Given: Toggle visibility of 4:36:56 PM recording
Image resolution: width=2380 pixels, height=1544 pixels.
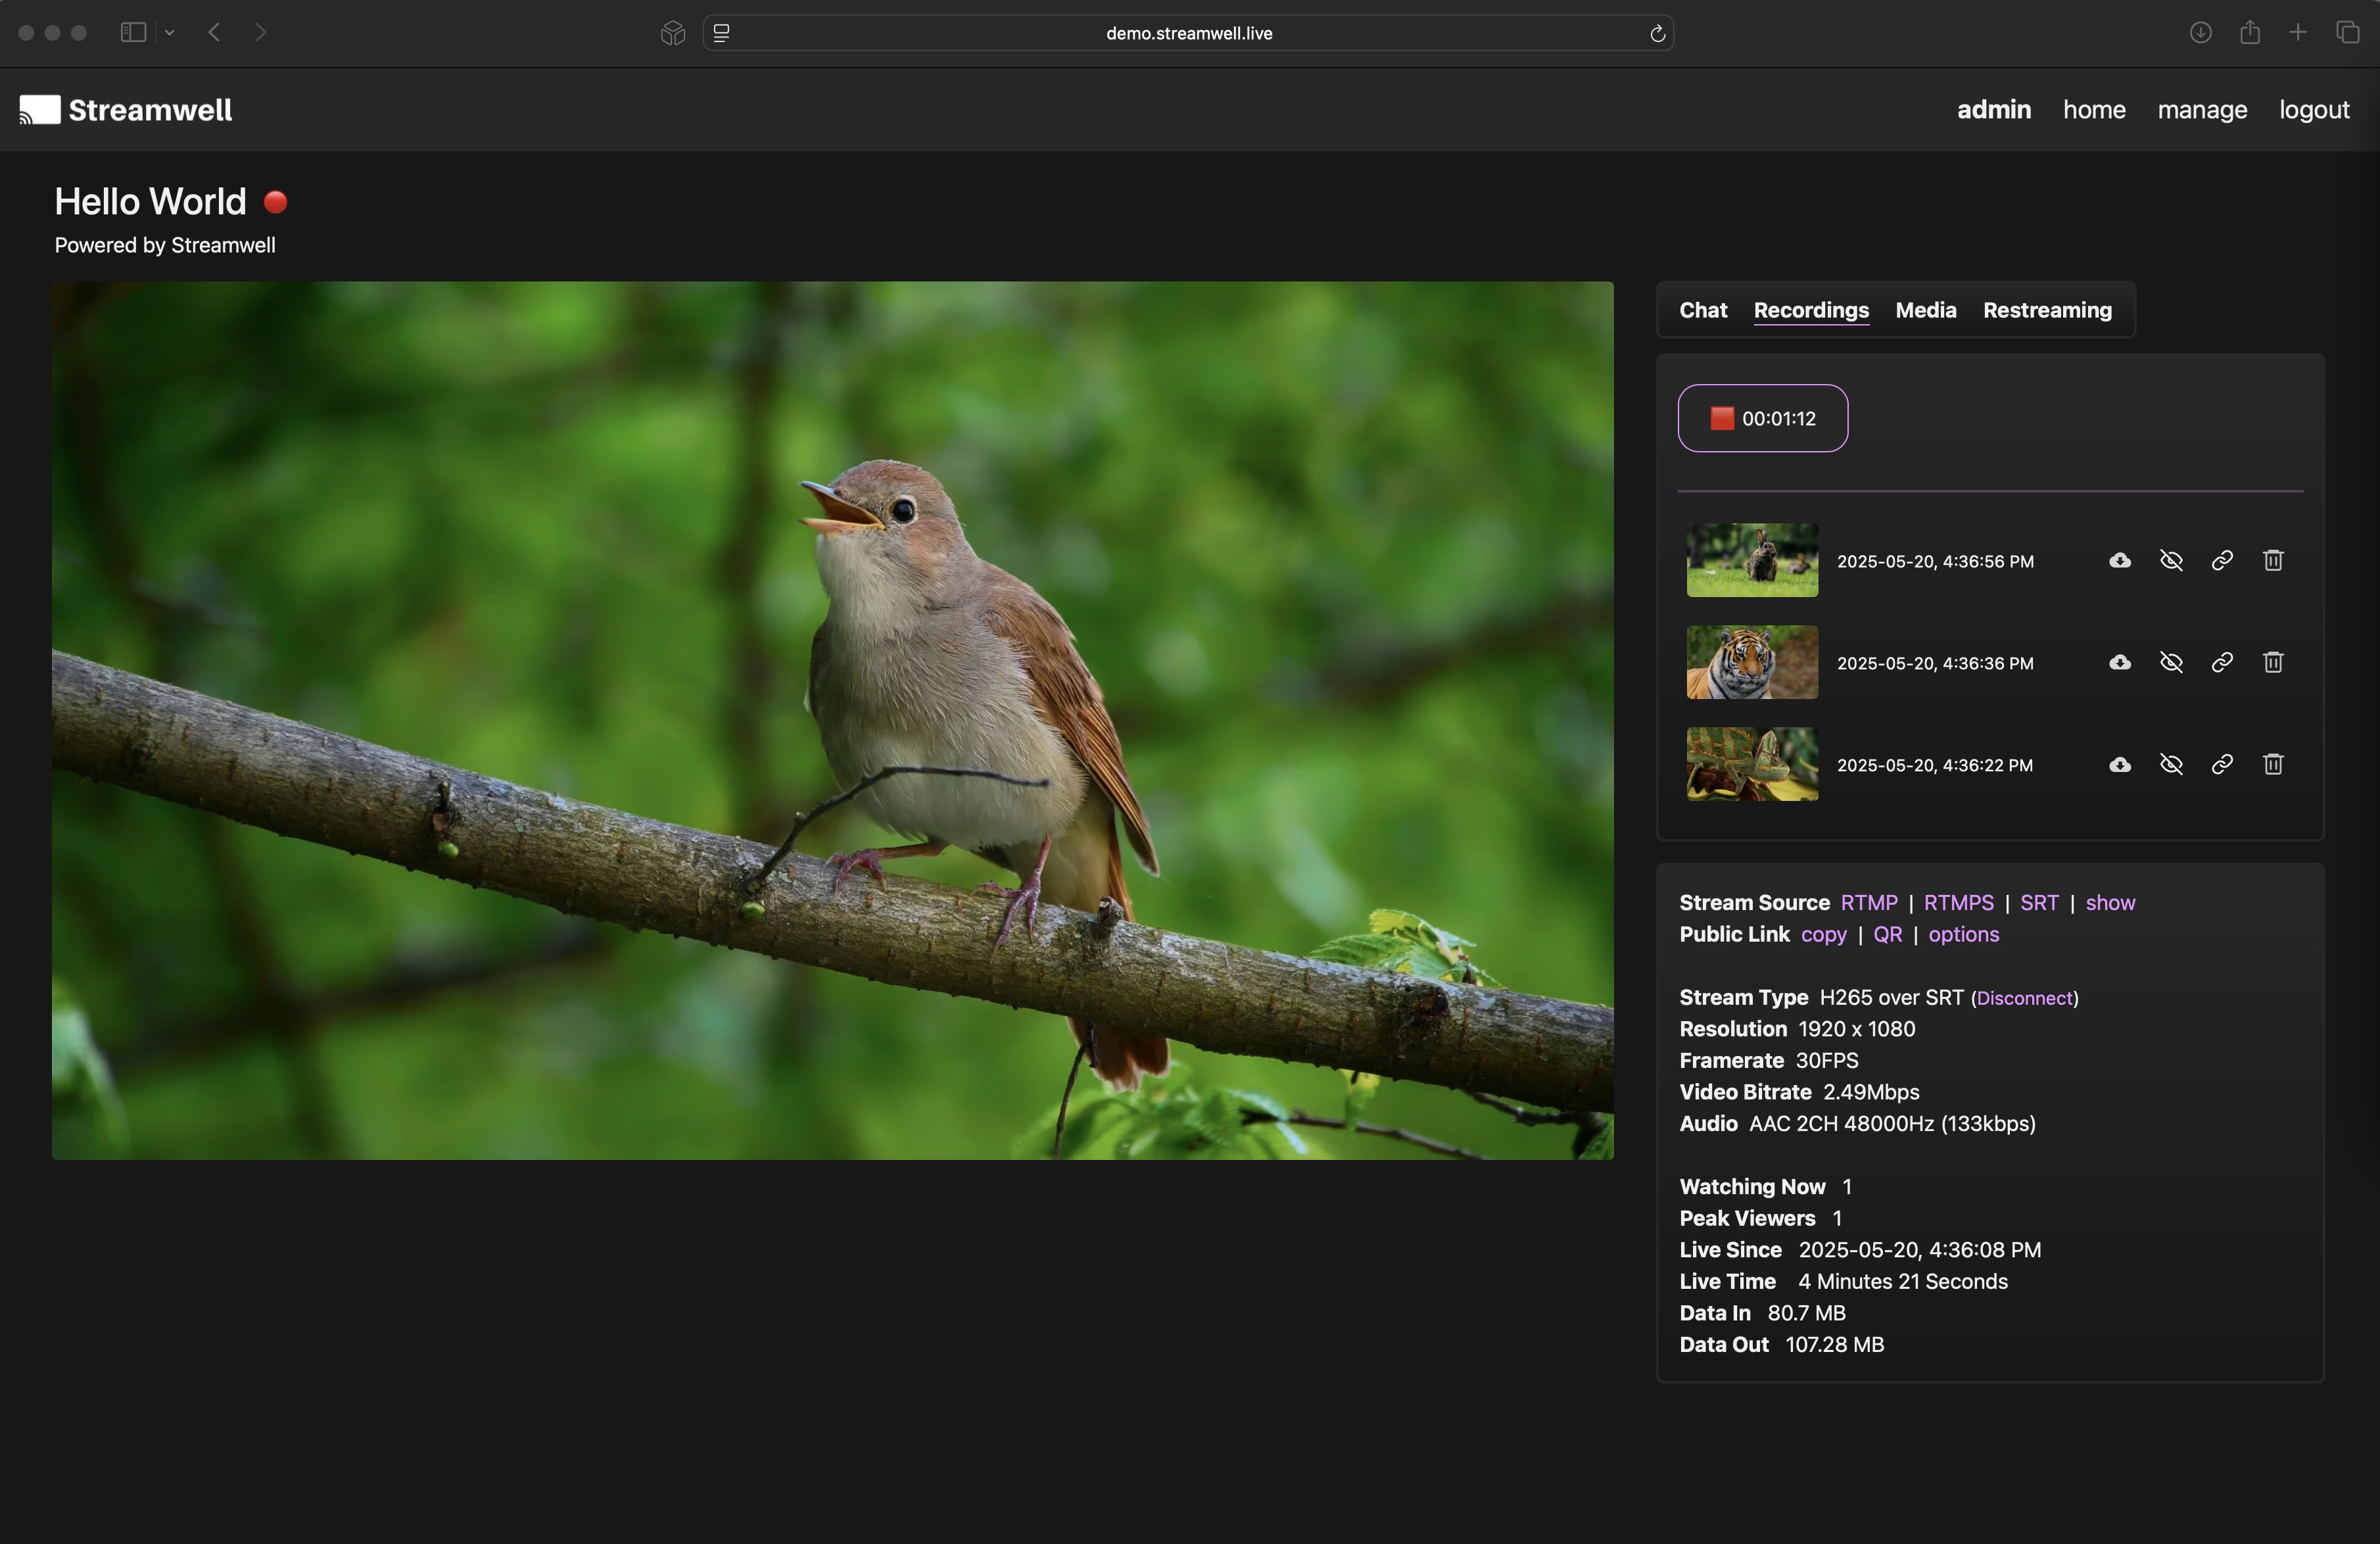Looking at the screenshot, I should point(2170,561).
